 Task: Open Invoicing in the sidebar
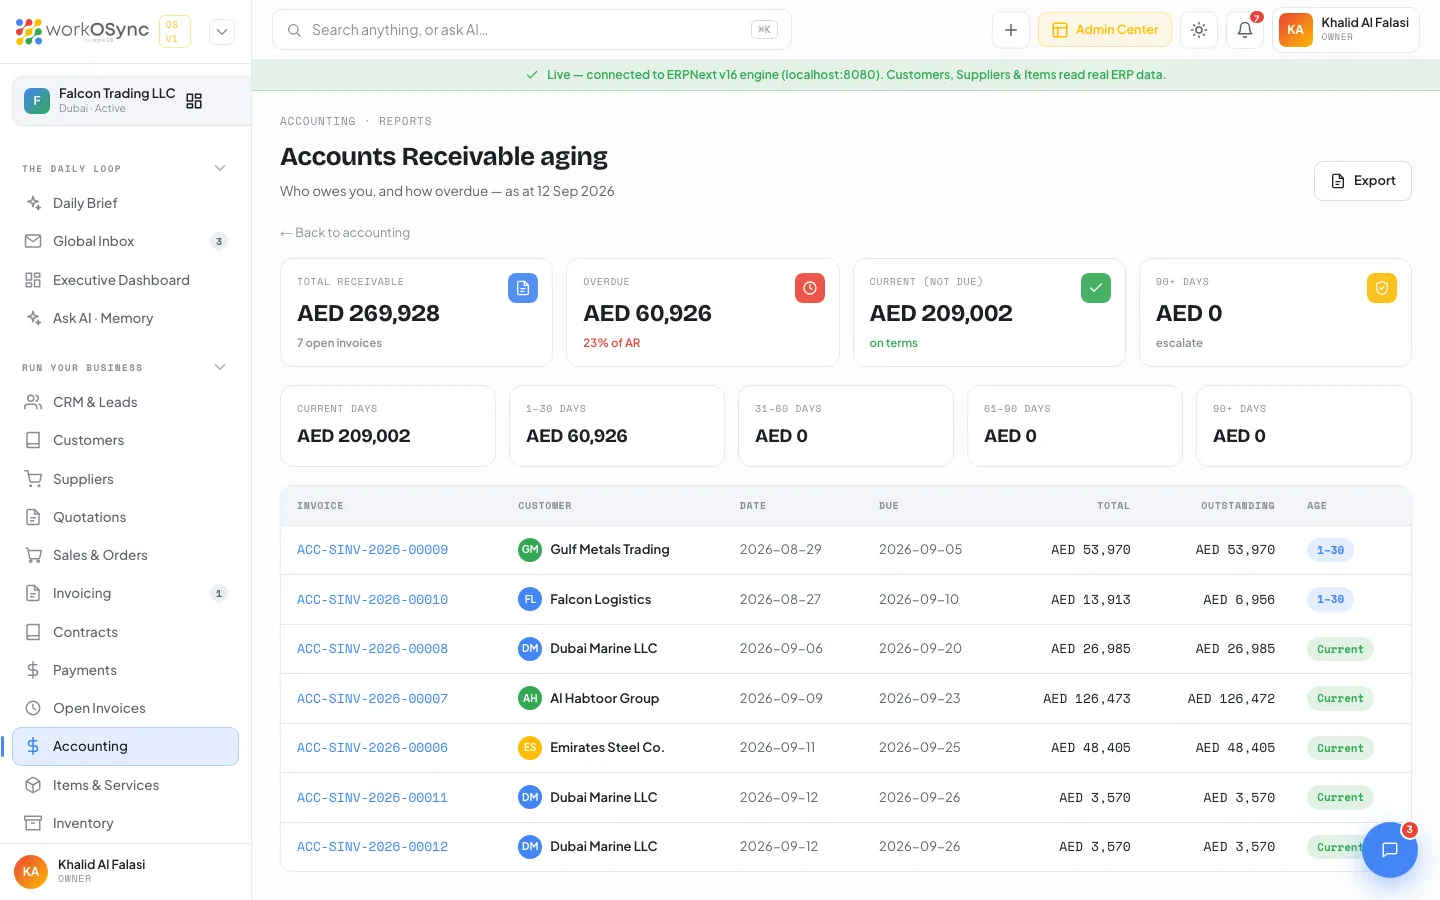[126, 593]
